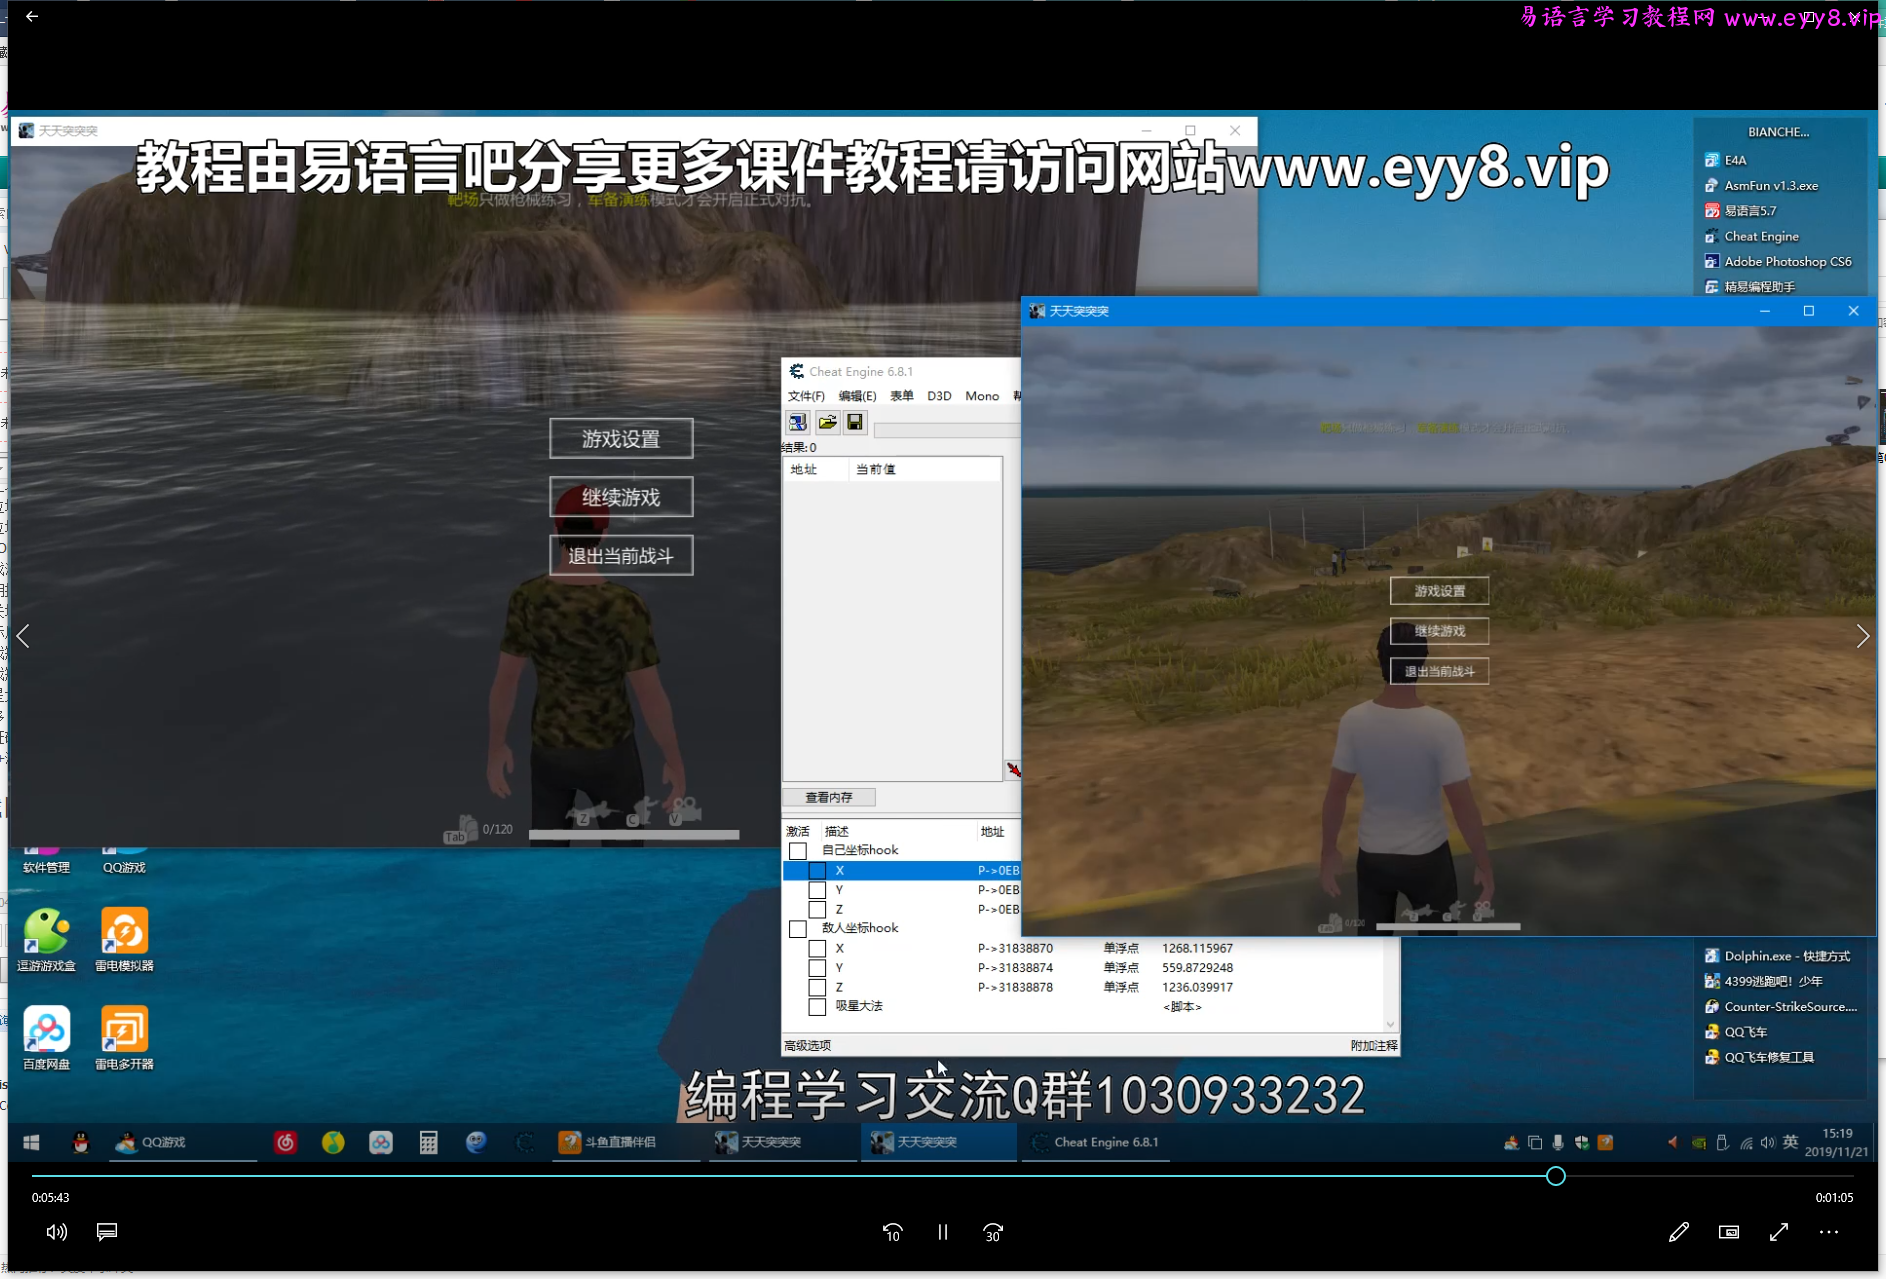This screenshot has height=1279, width=1886.
Task: Go to the previous item arrow
Action: coord(23,636)
